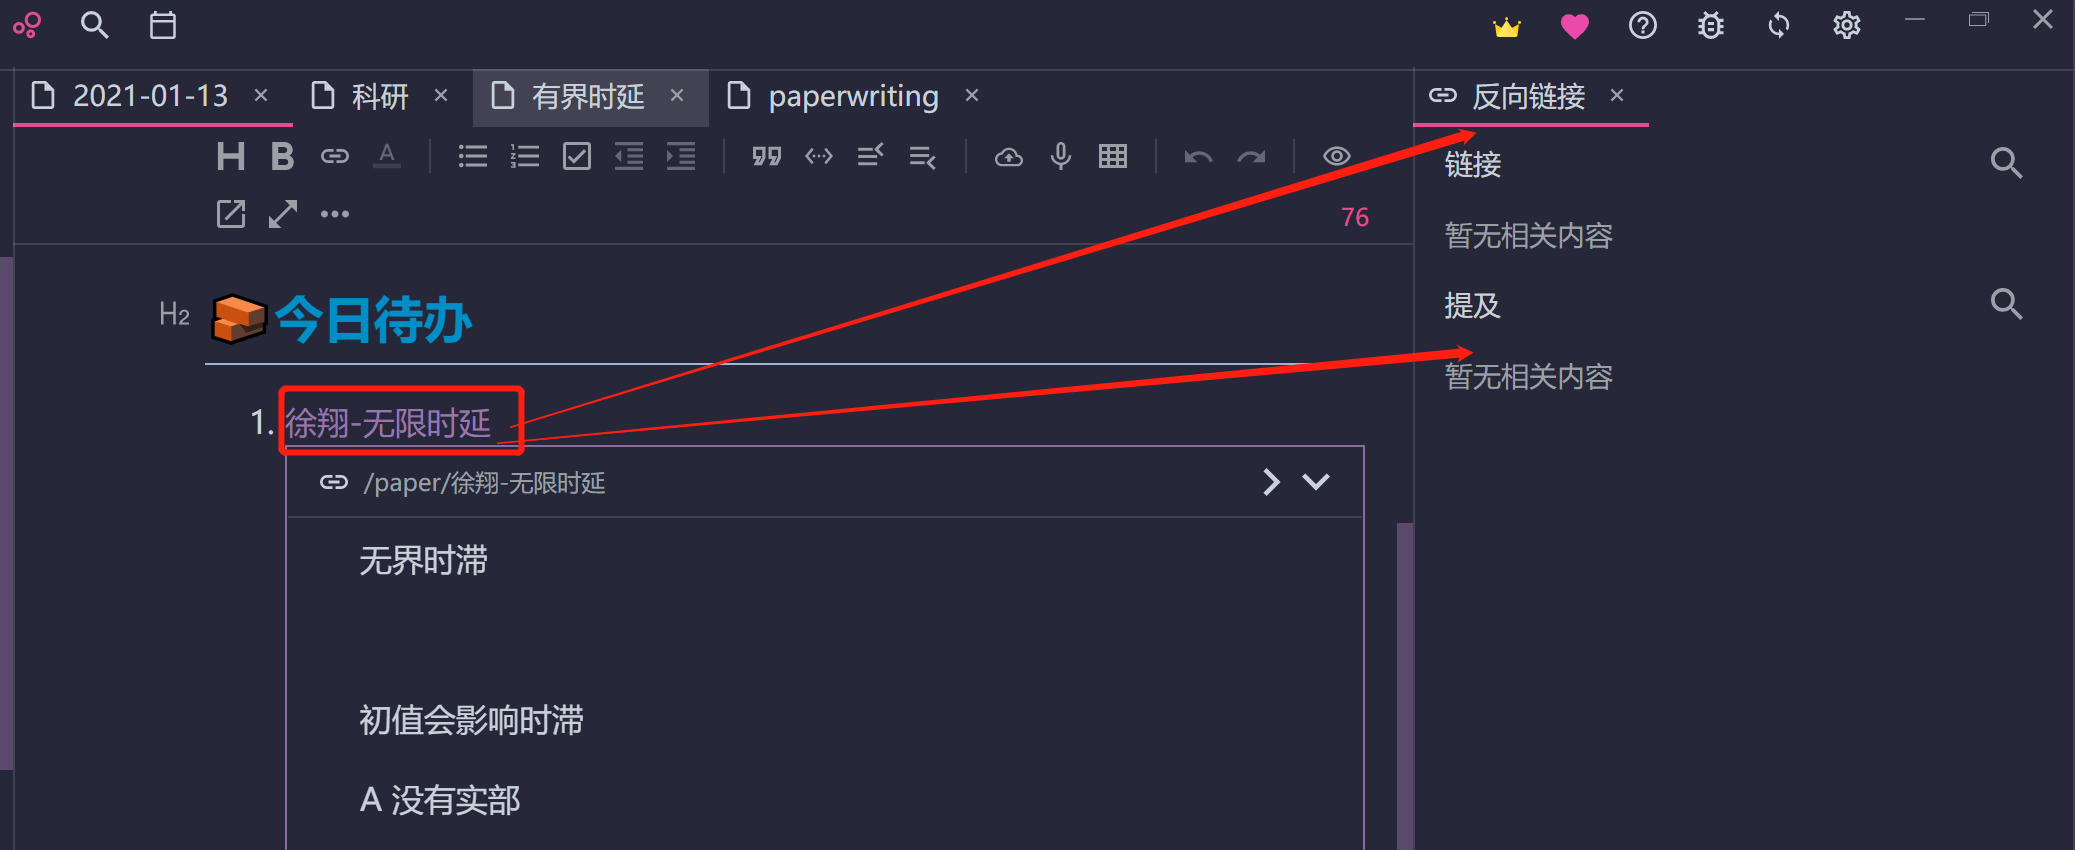This screenshot has width=2075, height=850.
Task: Click the outdent toolbar button
Action: point(629,156)
